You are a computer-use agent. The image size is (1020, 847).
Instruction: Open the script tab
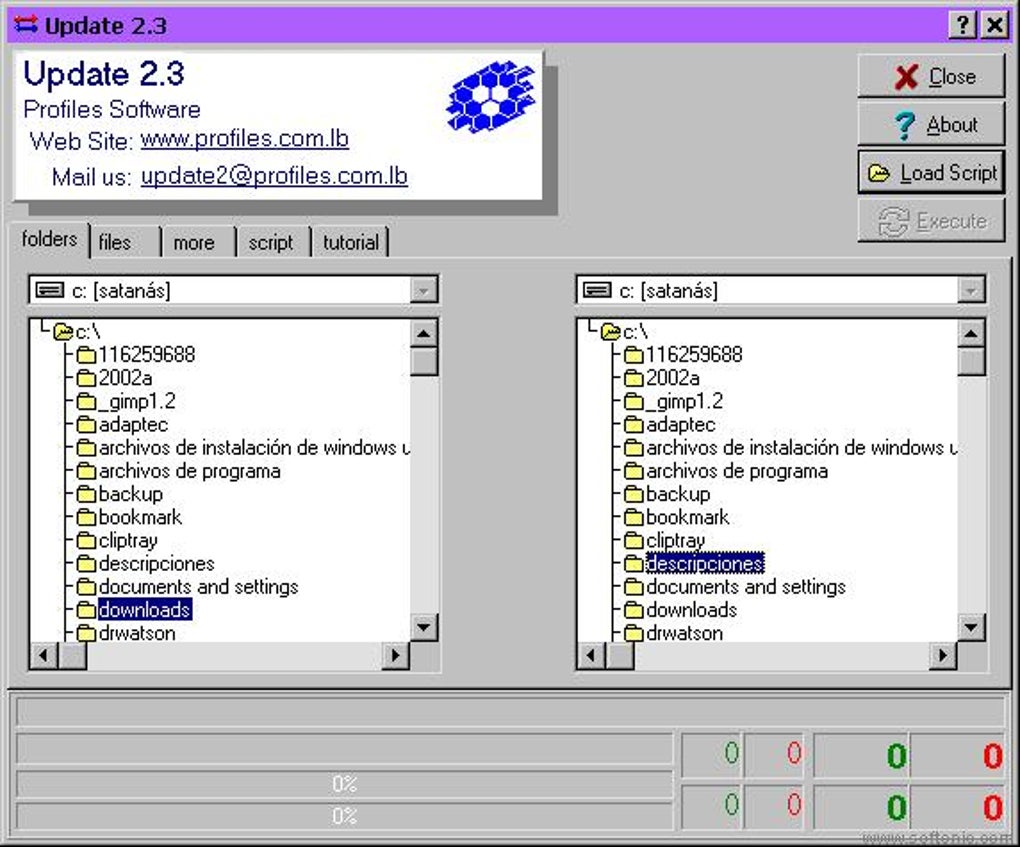pos(271,243)
